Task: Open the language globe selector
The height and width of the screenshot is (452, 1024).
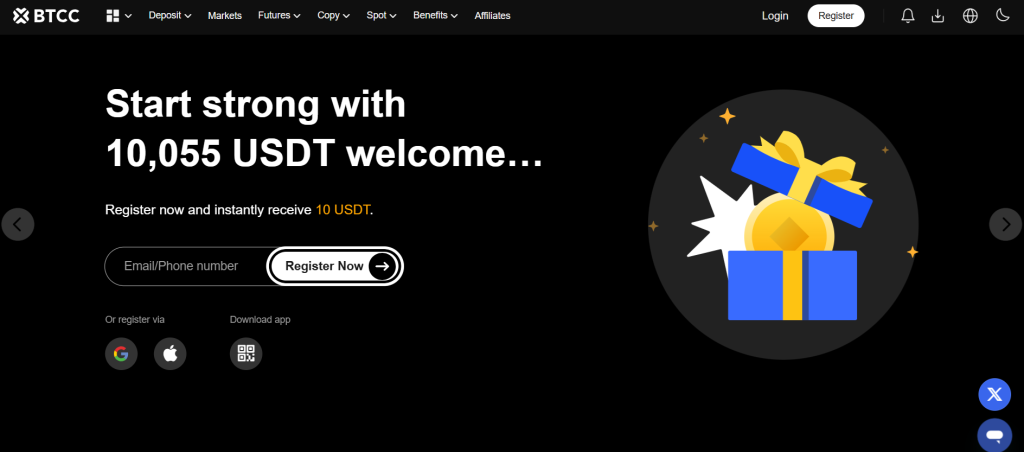Action: pos(970,16)
